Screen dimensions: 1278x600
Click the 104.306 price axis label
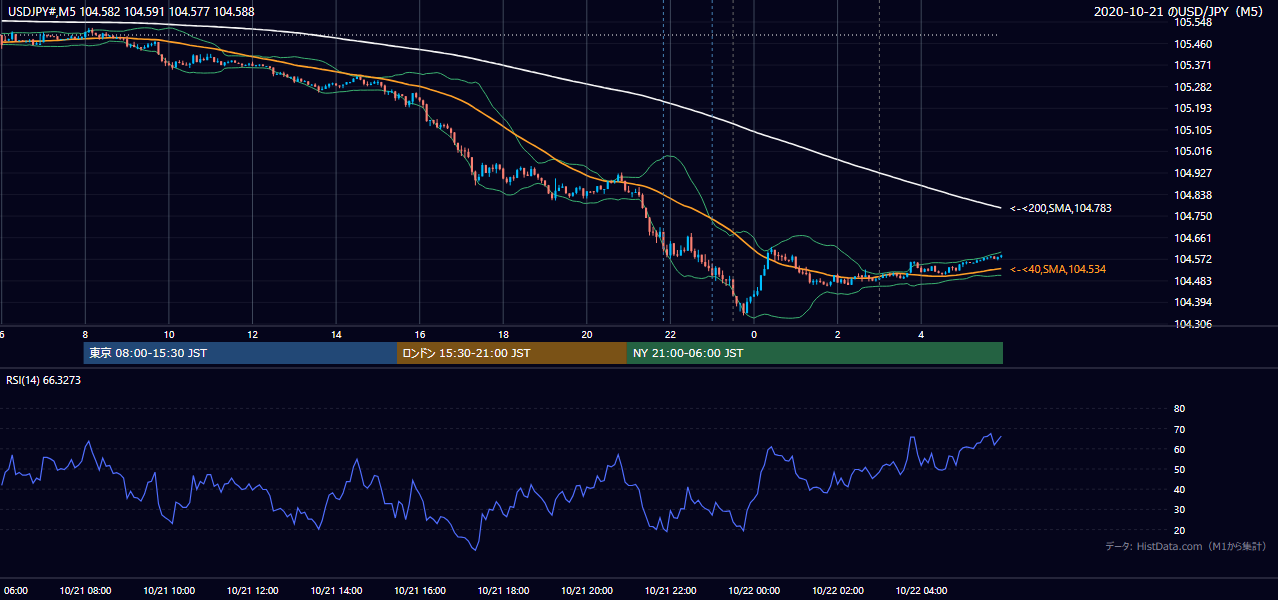1193,324
